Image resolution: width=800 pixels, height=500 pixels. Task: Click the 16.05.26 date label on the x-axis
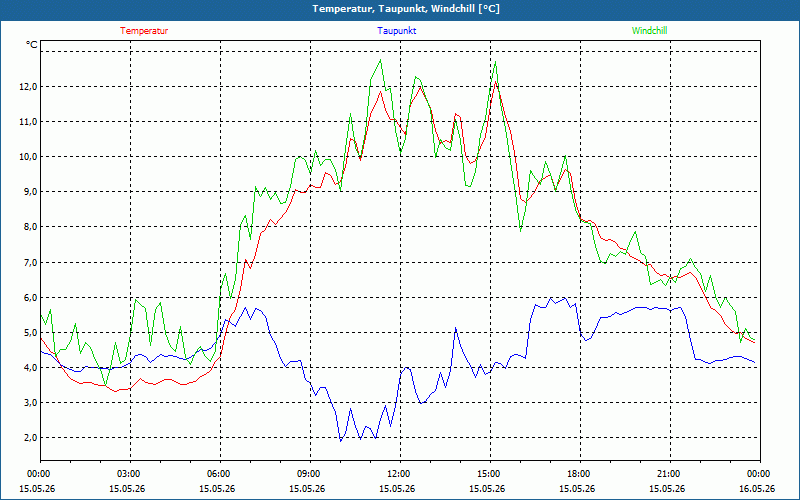(758, 488)
